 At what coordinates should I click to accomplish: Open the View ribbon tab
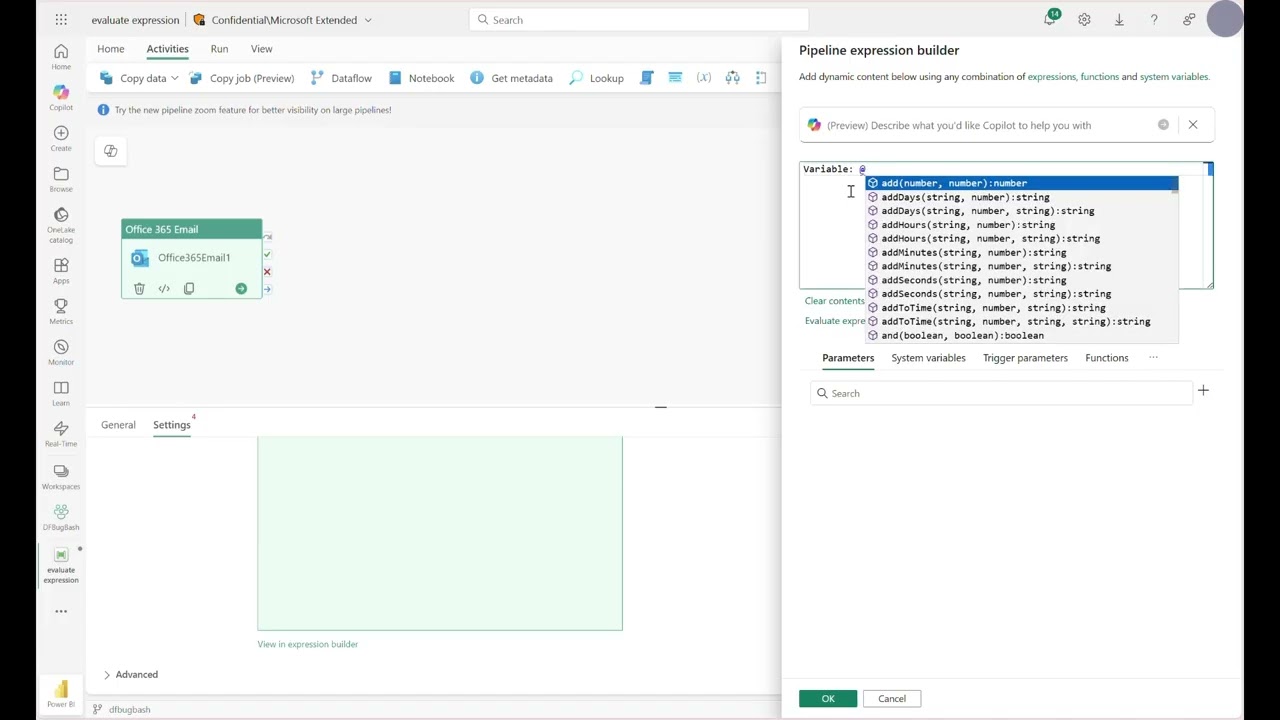coord(261,48)
